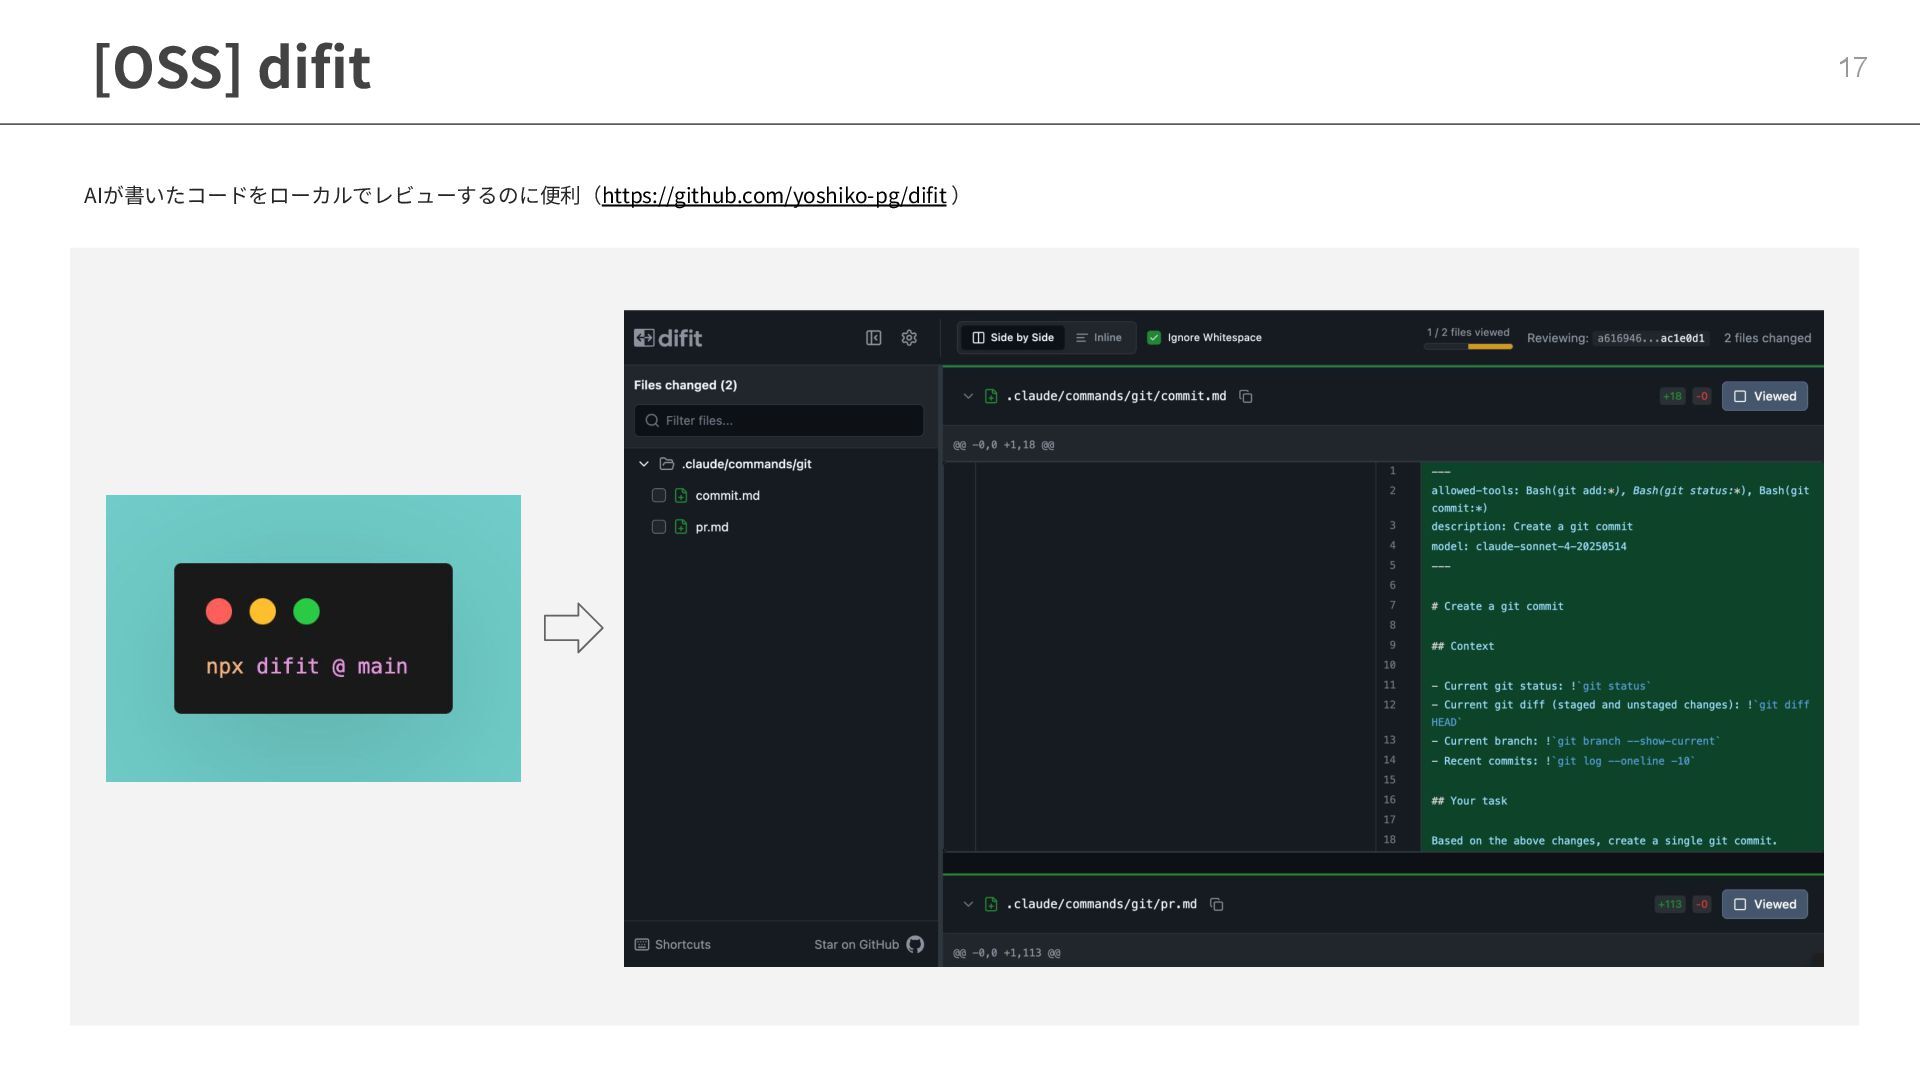Collapse the .claude/commands/git folder

[x=644, y=464]
